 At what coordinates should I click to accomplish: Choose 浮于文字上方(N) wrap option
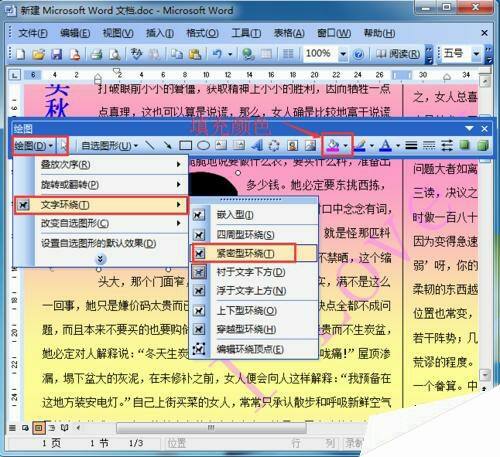coord(254,291)
